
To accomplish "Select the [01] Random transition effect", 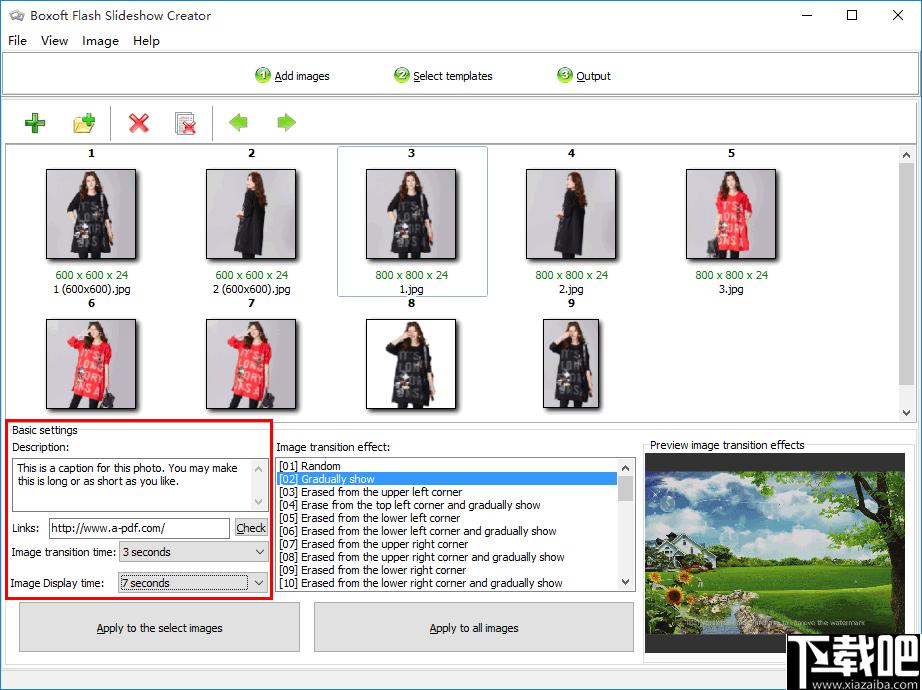I will click(447, 466).
